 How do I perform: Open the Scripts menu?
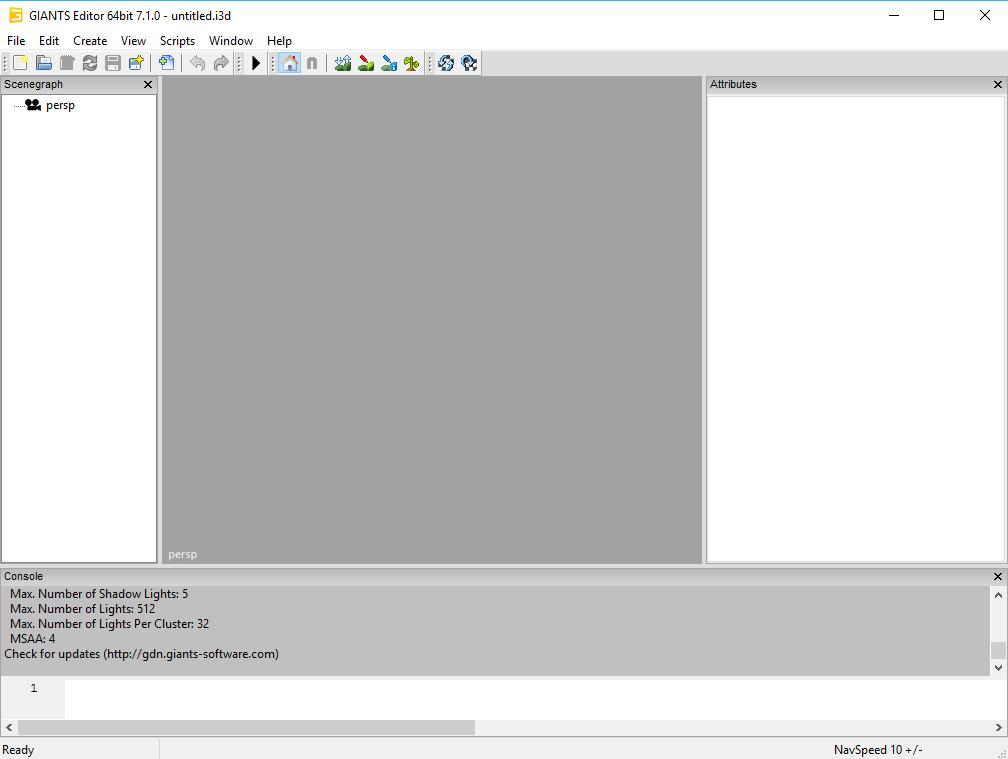tap(177, 41)
